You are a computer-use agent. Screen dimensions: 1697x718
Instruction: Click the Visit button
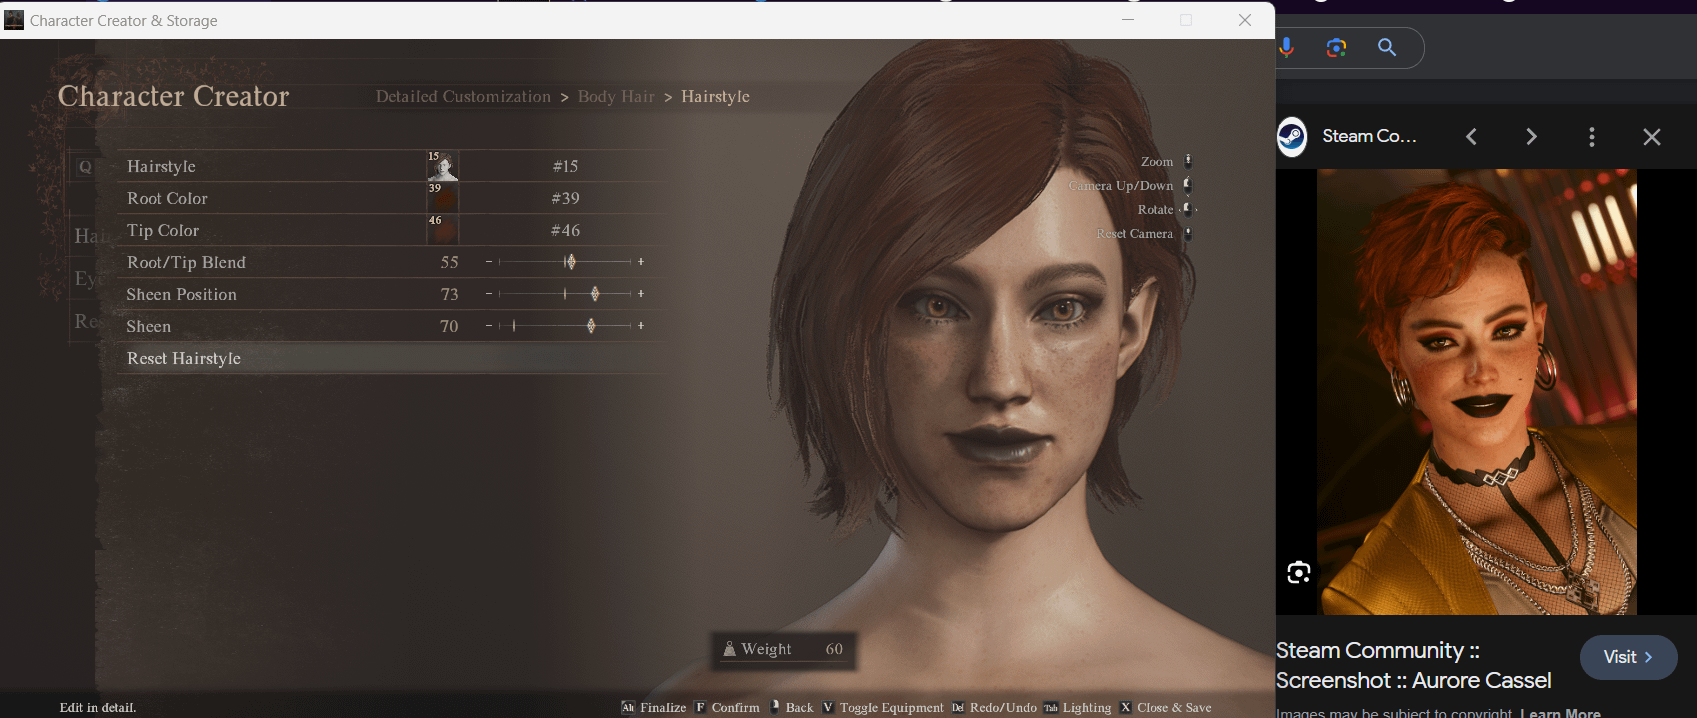(1628, 657)
